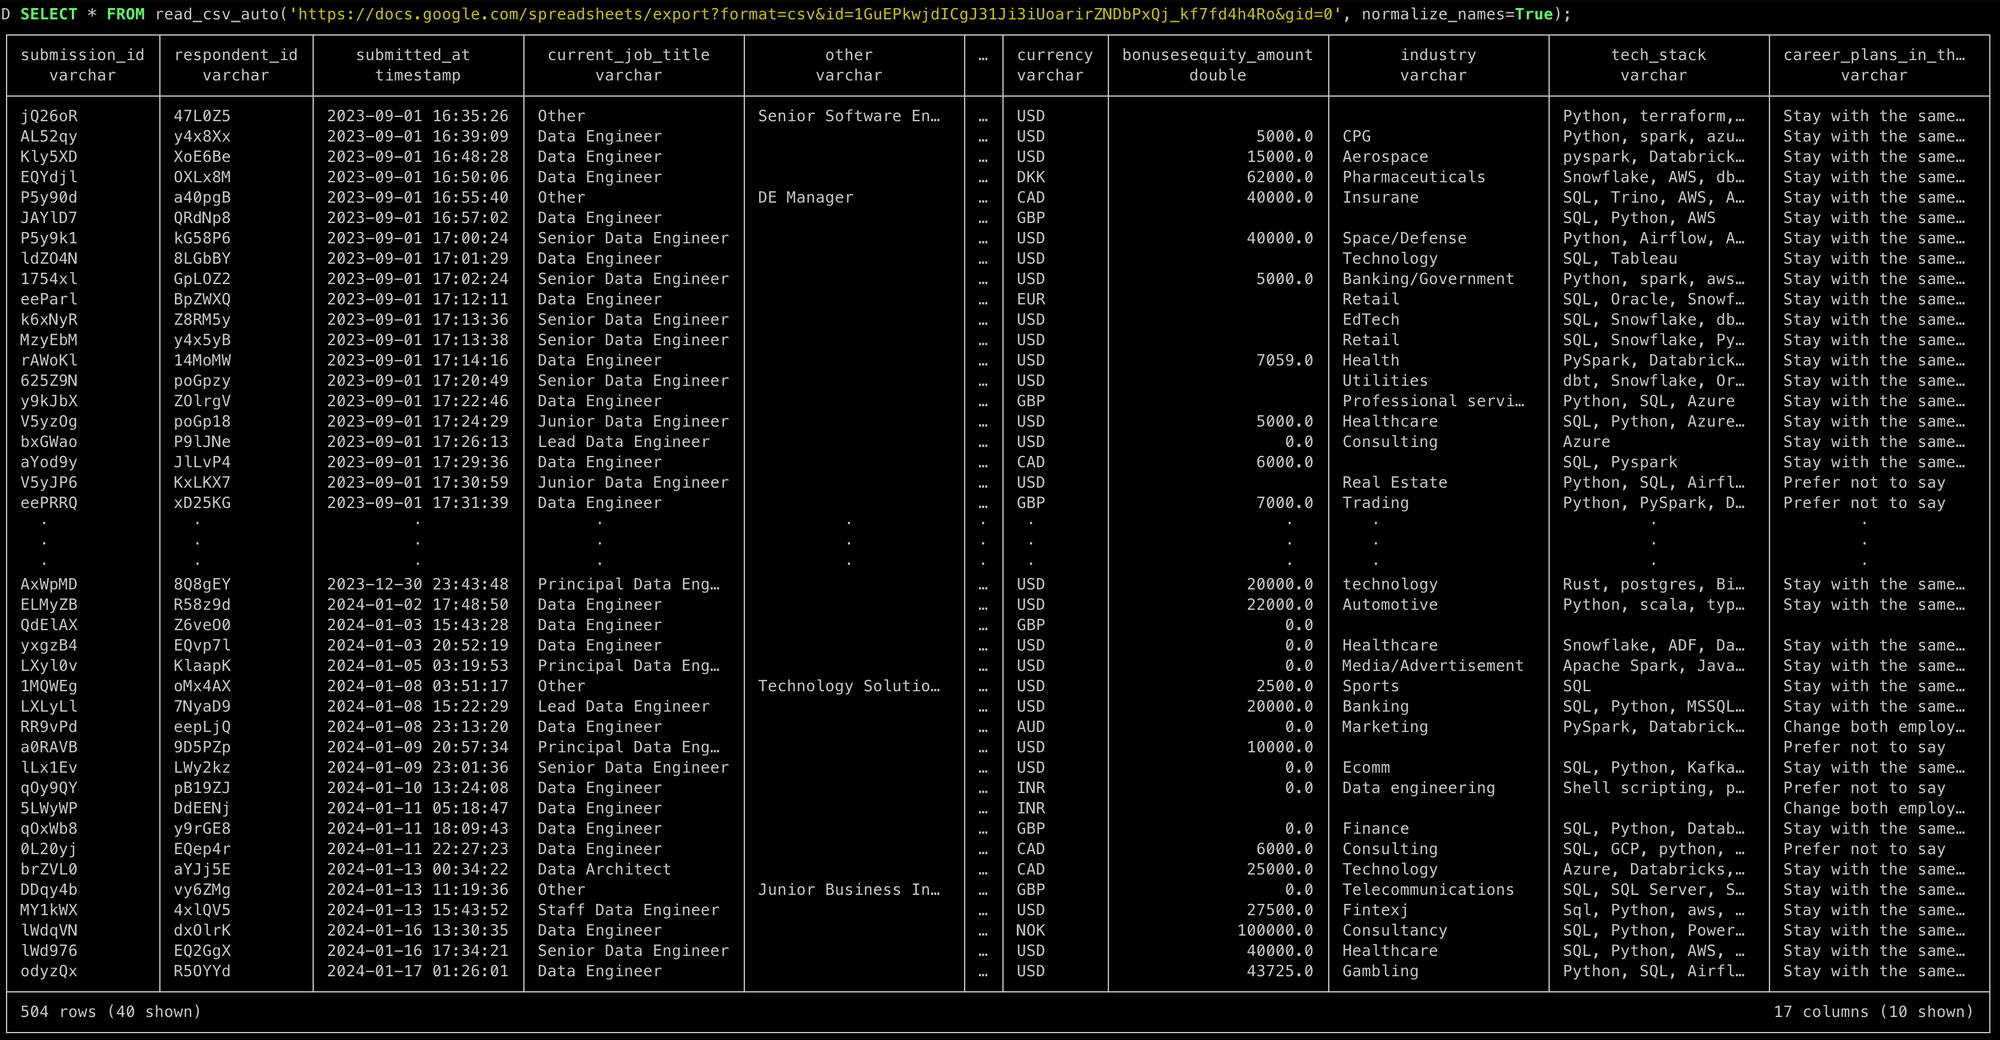Click respondent id y4x8Xx

pyautogui.click(x=202, y=136)
